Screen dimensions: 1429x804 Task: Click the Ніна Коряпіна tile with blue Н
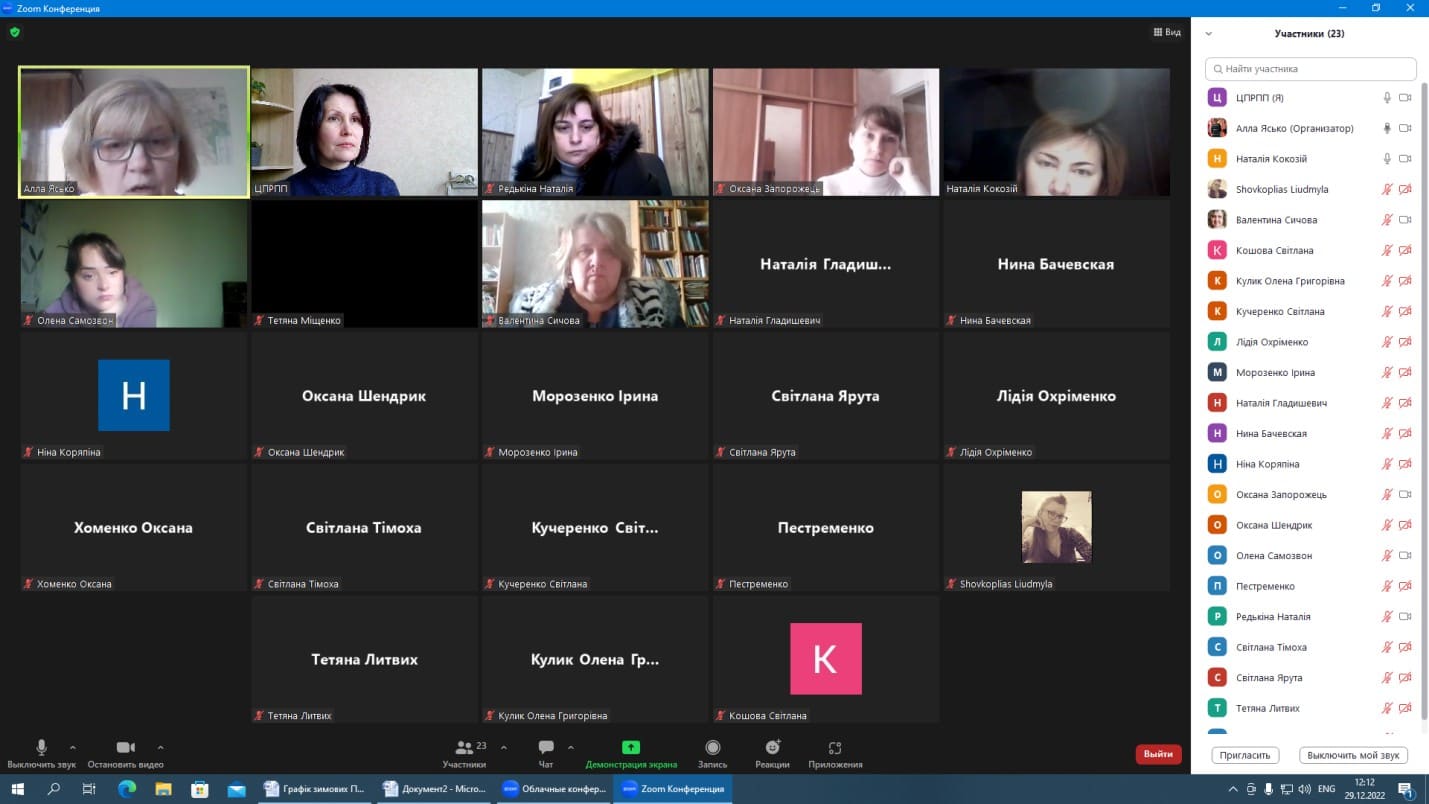coord(134,396)
